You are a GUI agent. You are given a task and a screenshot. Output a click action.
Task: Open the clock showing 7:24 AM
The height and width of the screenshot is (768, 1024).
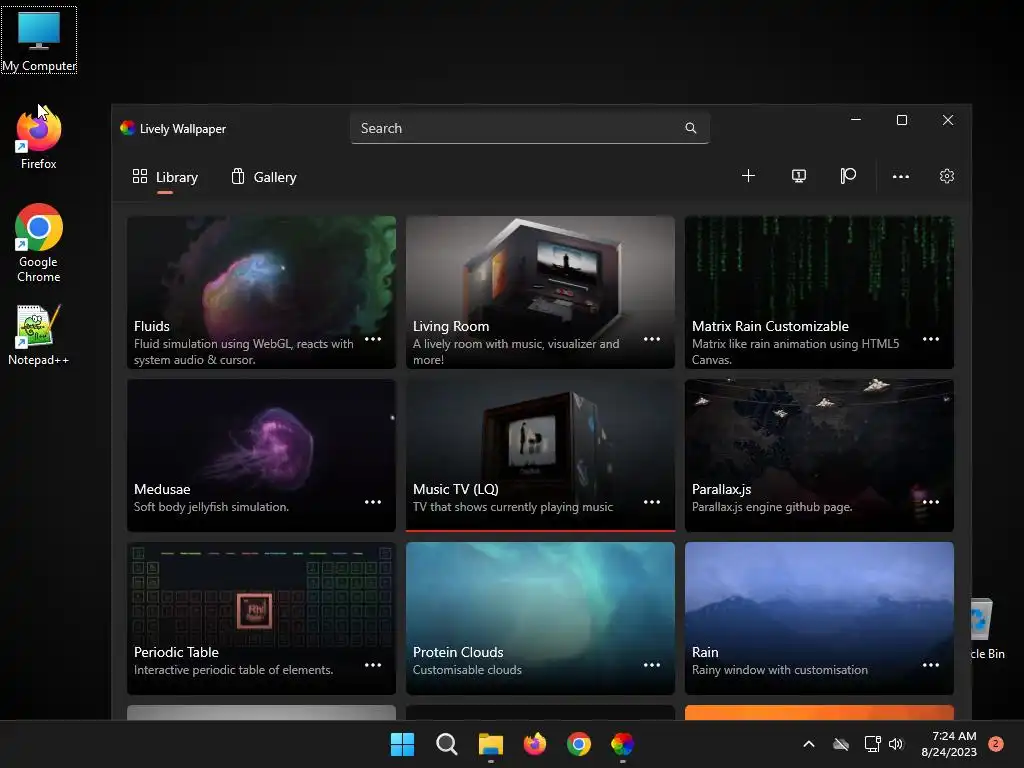click(x=949, y=744)
